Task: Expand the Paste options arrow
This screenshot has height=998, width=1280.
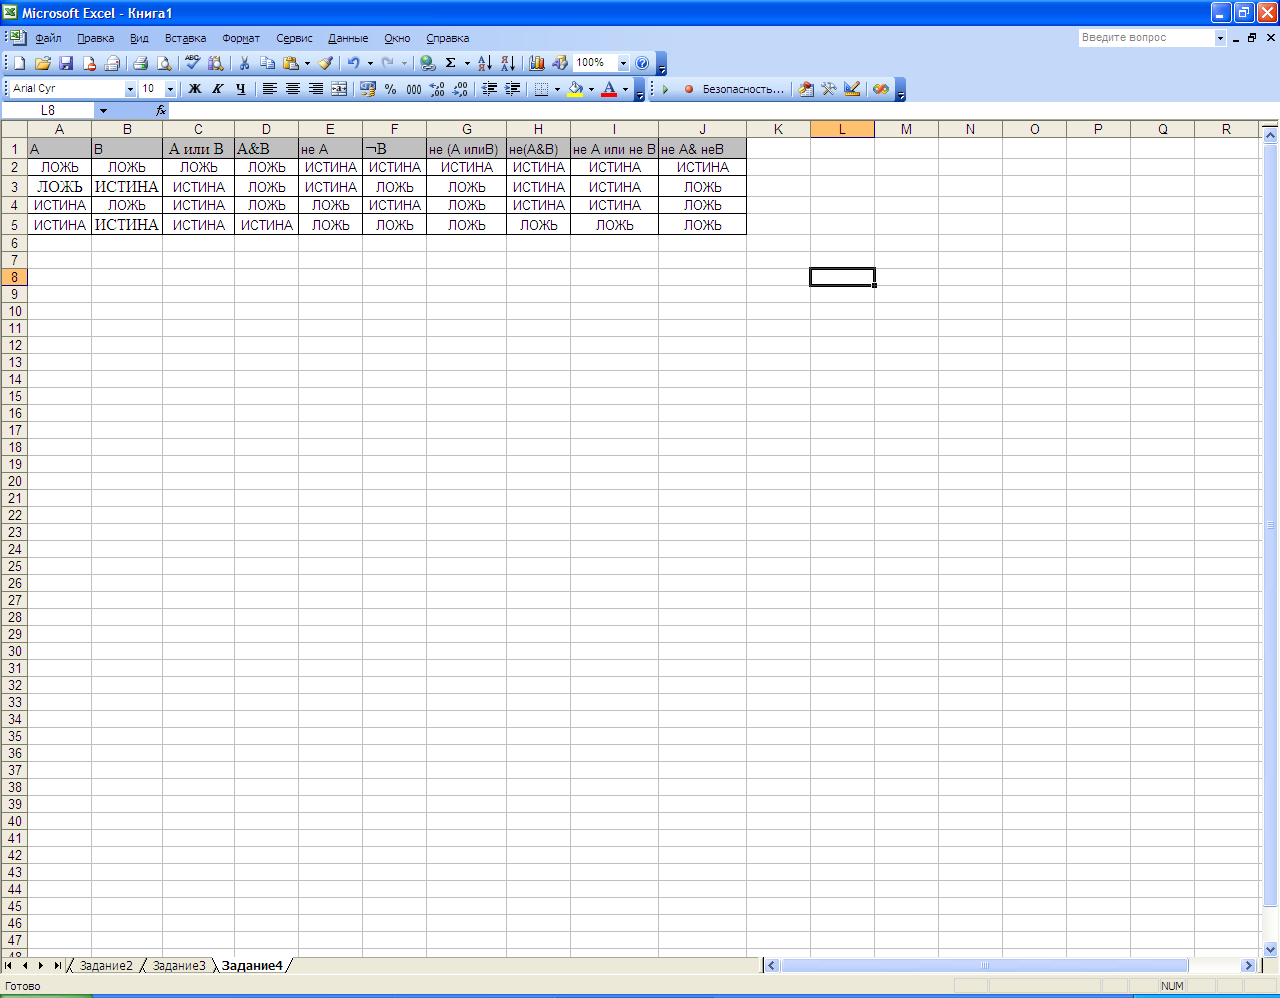Action: pos(307,63)
